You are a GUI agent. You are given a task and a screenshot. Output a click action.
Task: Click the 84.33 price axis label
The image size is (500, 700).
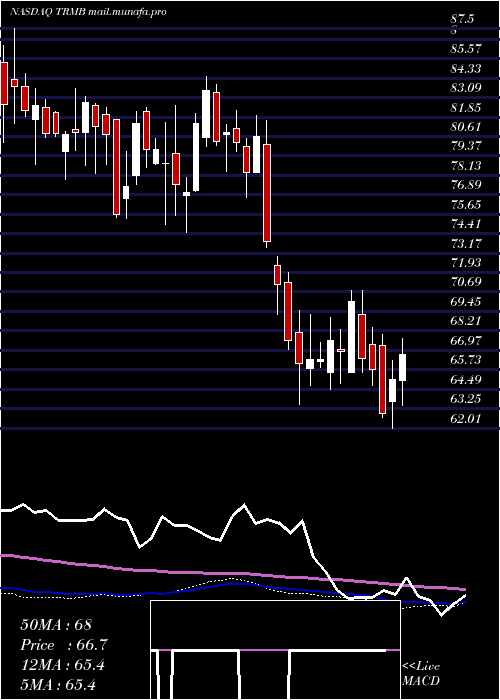[x=466, y=68]
